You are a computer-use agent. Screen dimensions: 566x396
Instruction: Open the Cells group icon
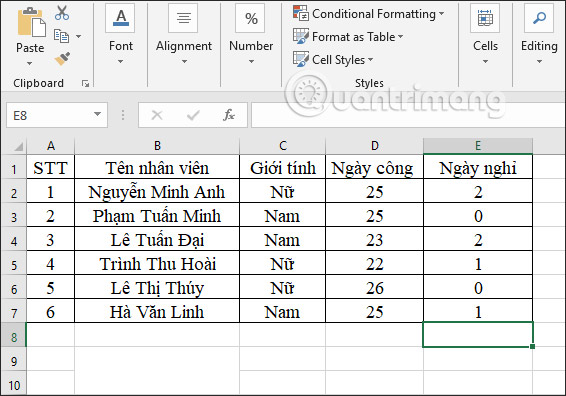485,18
